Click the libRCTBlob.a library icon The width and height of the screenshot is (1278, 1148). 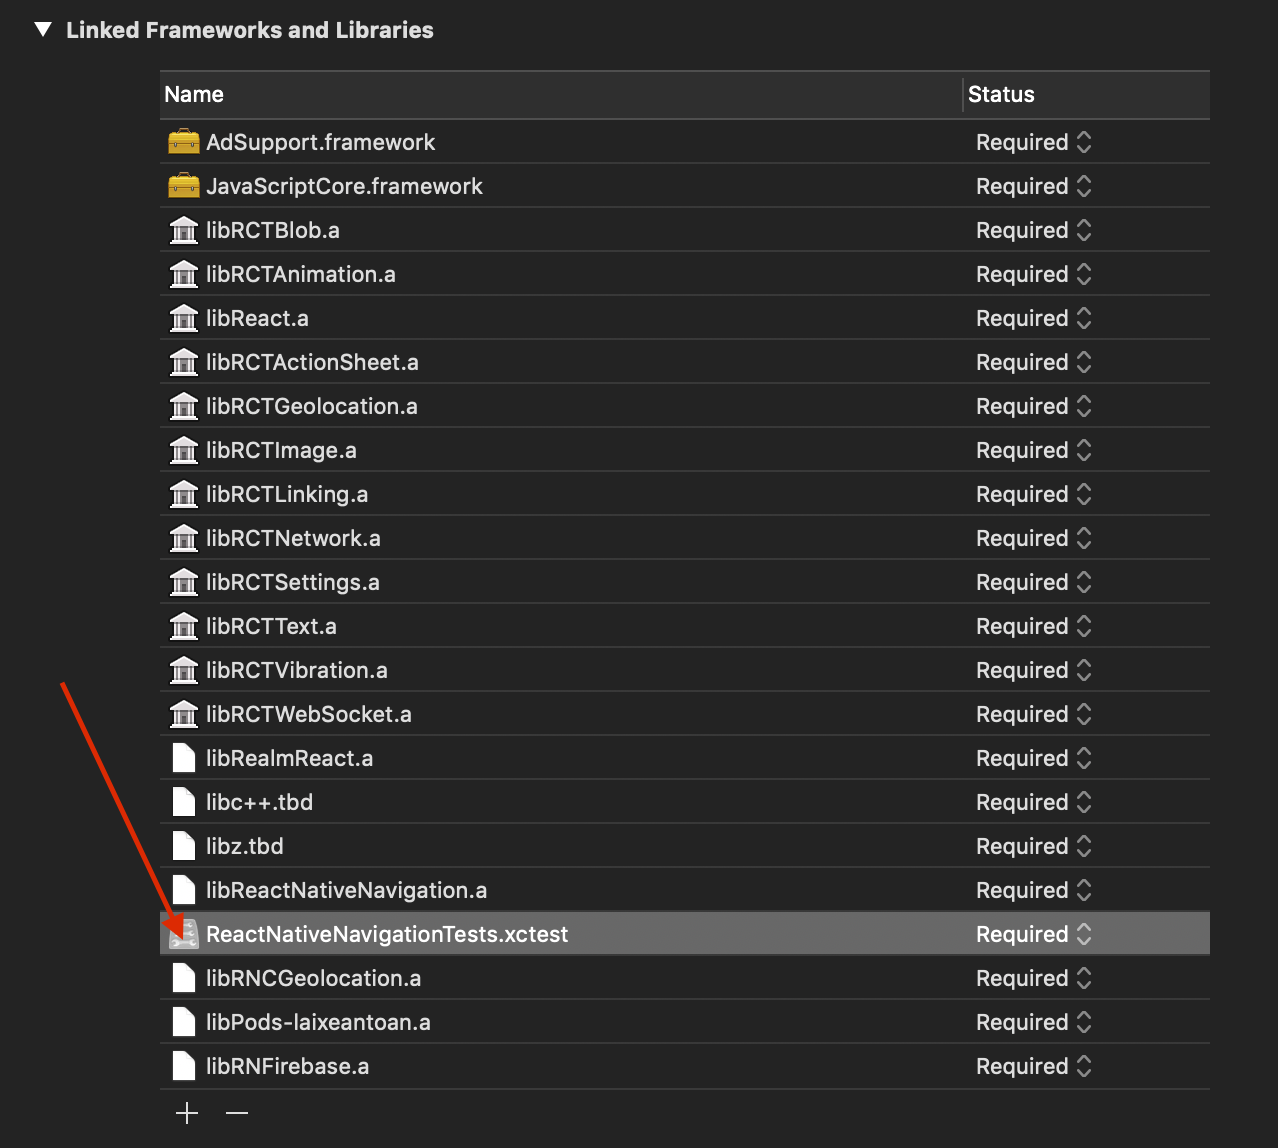184,230
